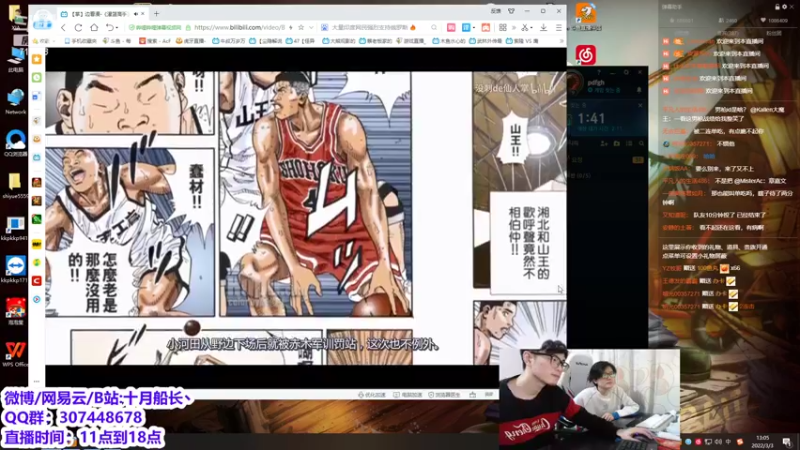Open the QQ Browser desktop shortcut

(x=15, y=143)
